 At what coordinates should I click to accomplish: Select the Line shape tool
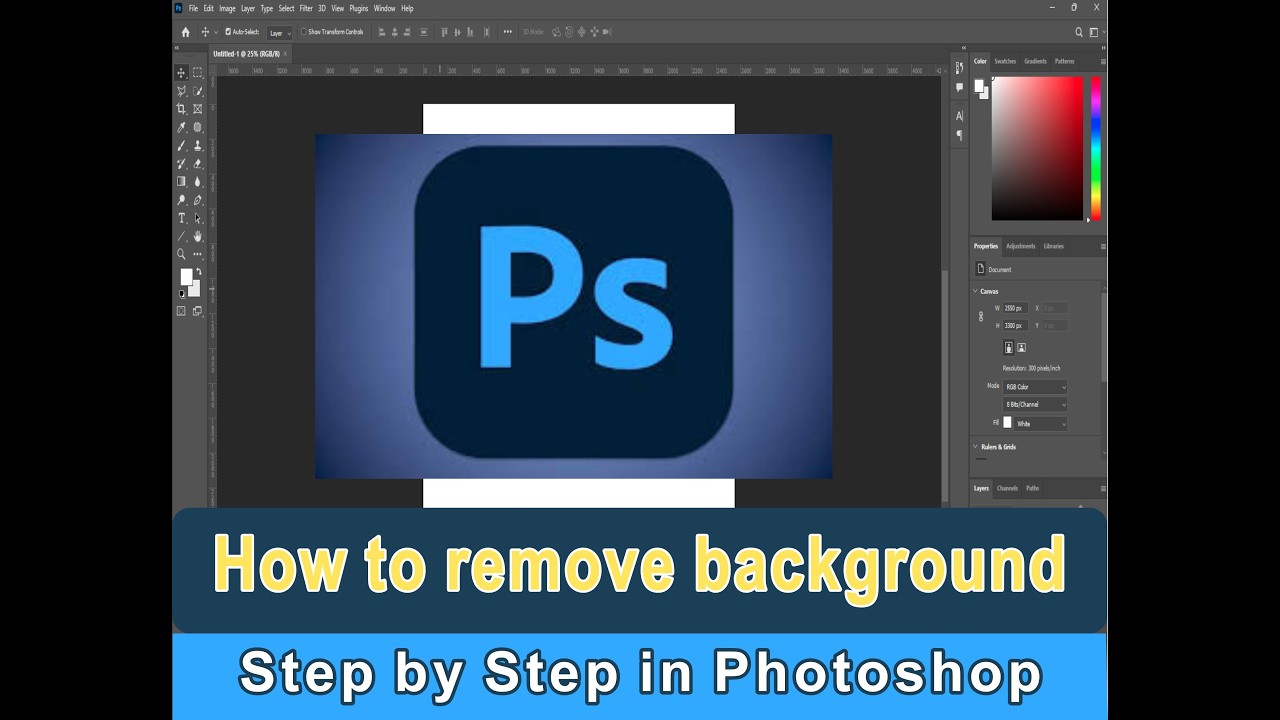tap(181, 236)
